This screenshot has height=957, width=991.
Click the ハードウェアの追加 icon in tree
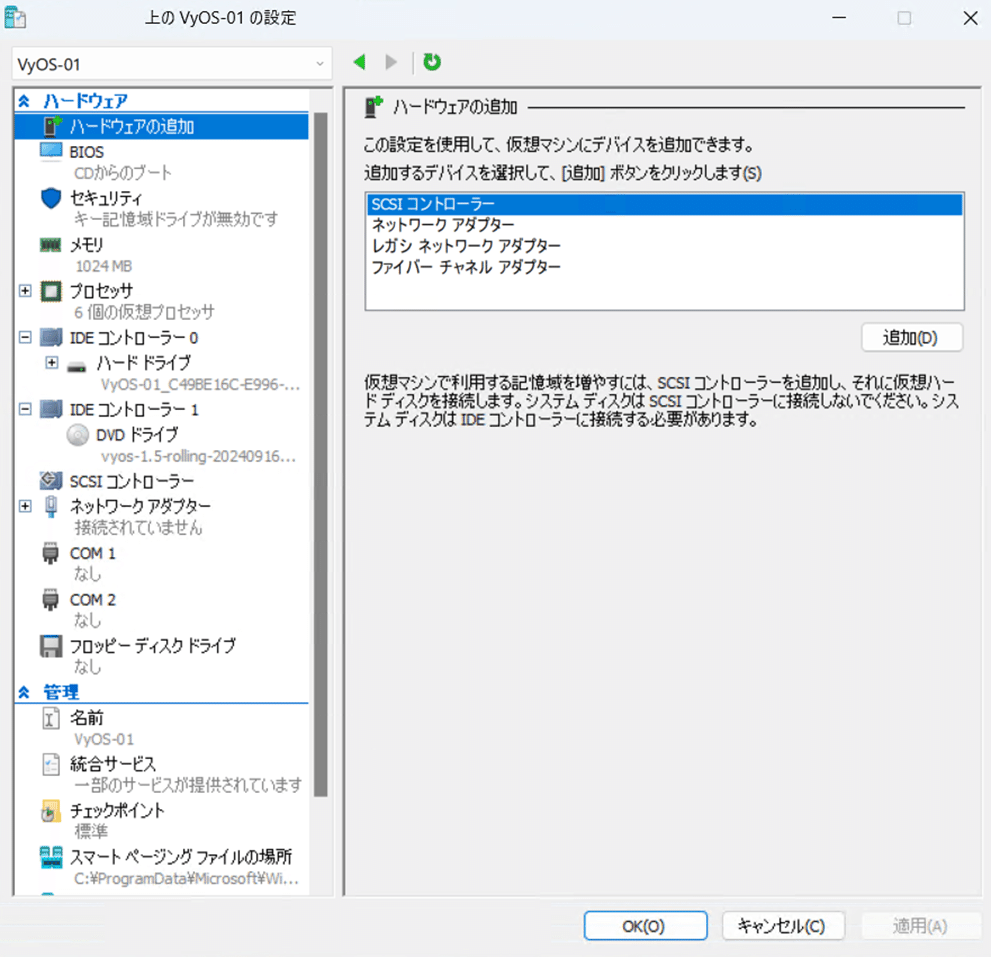[52, 126]
